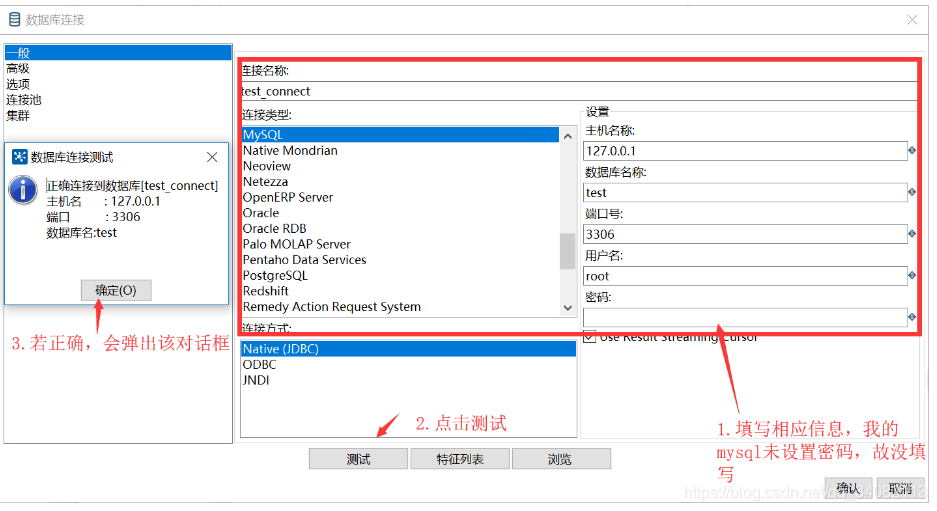This screenshot has height=511, width=937.
Task: Select MySQL connection type
Action: click(x=400, y=135)
